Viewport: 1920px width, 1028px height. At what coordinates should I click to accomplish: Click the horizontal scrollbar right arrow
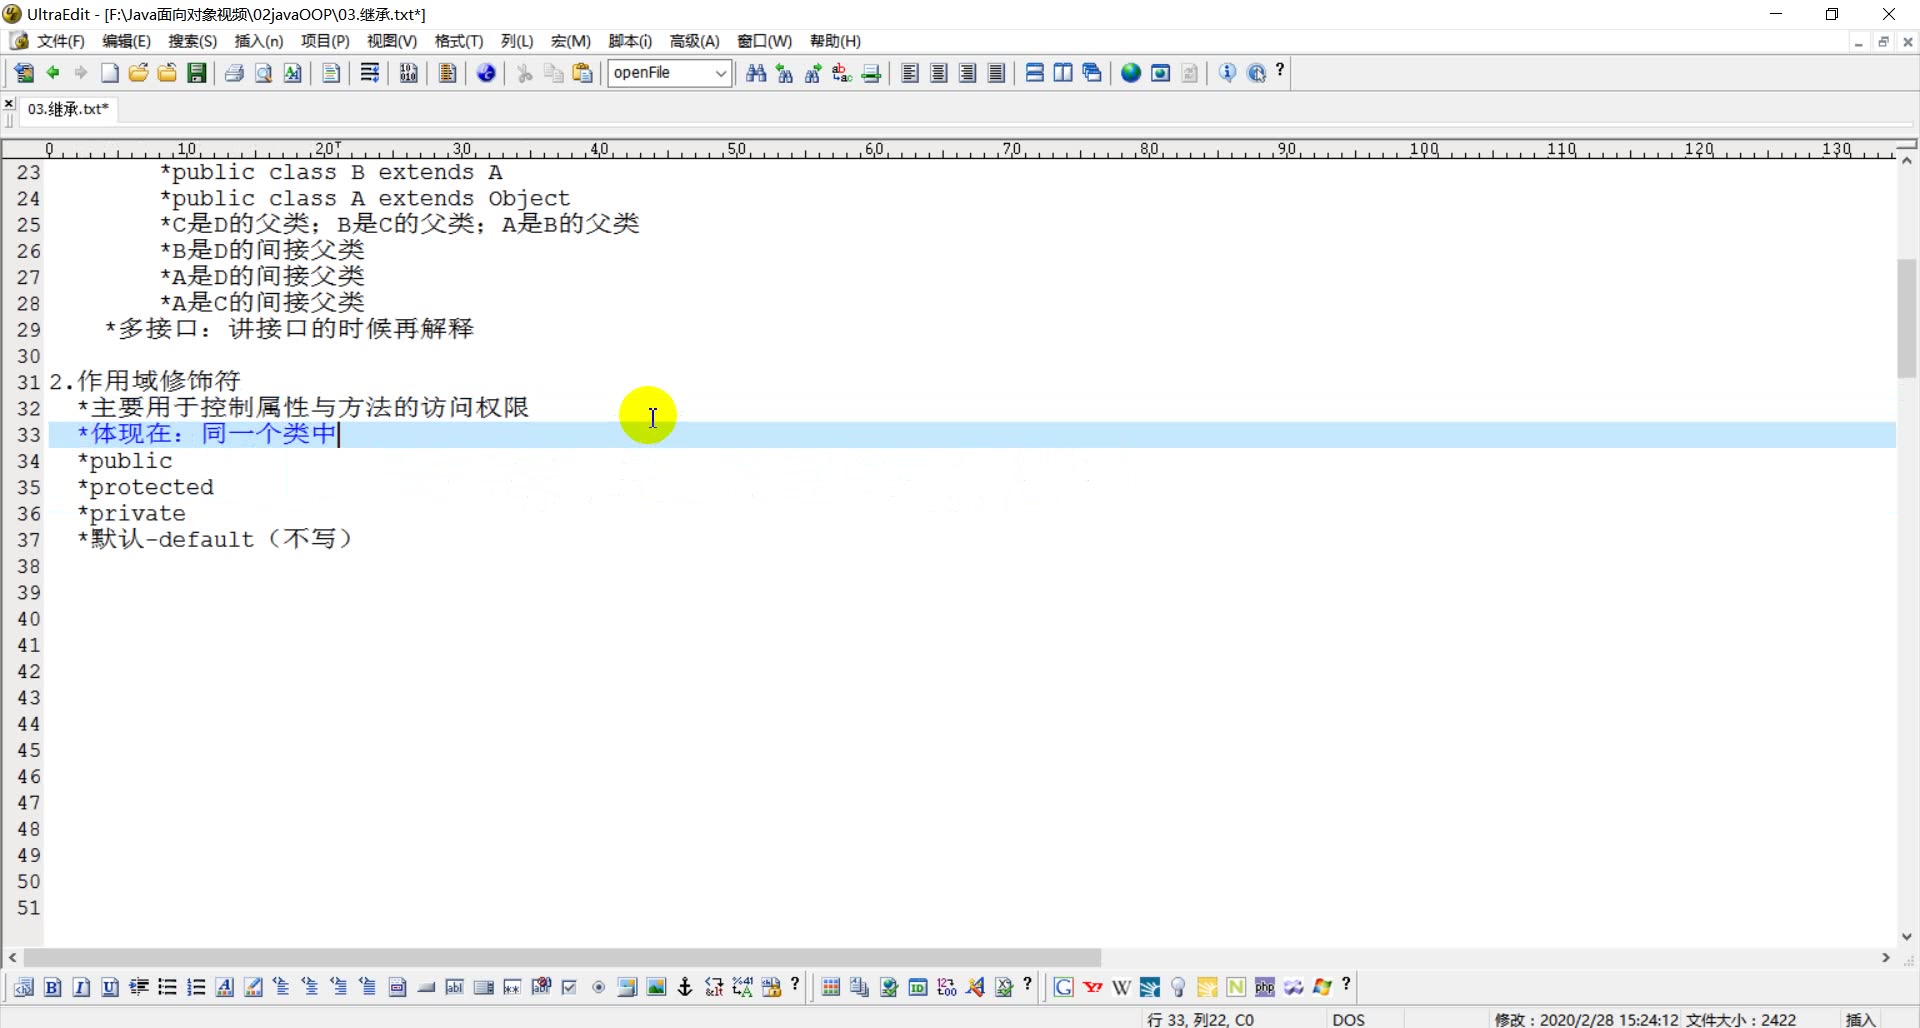(1886, 957)
